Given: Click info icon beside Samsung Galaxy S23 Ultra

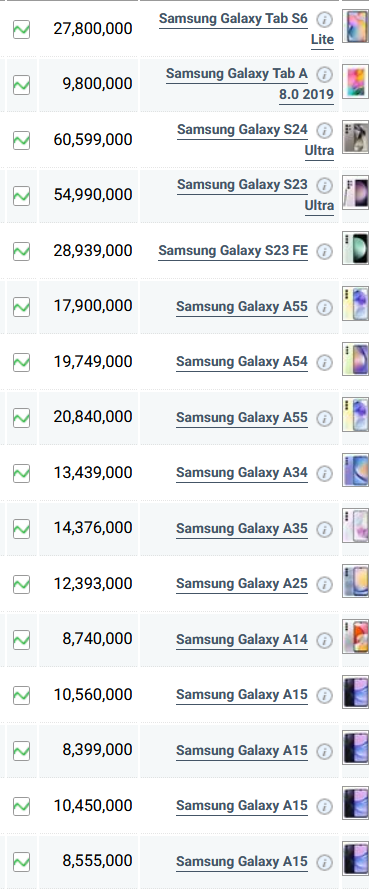Looking at the screenshot, I should 324,185.
